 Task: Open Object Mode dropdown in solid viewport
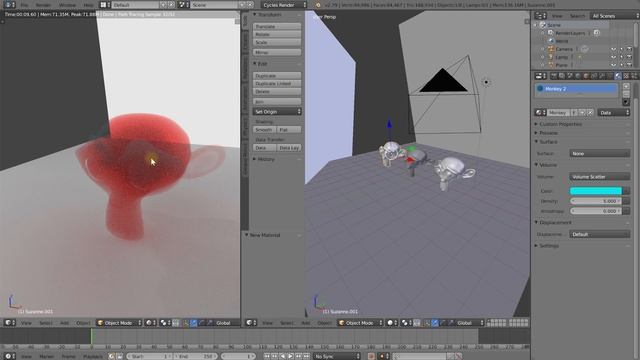(360, 323)
